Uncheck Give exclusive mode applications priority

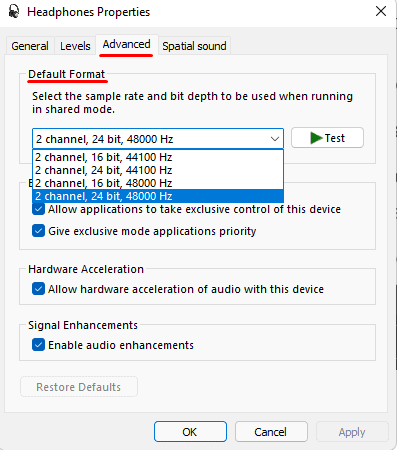pyautogui.click(x=38, y=231)
